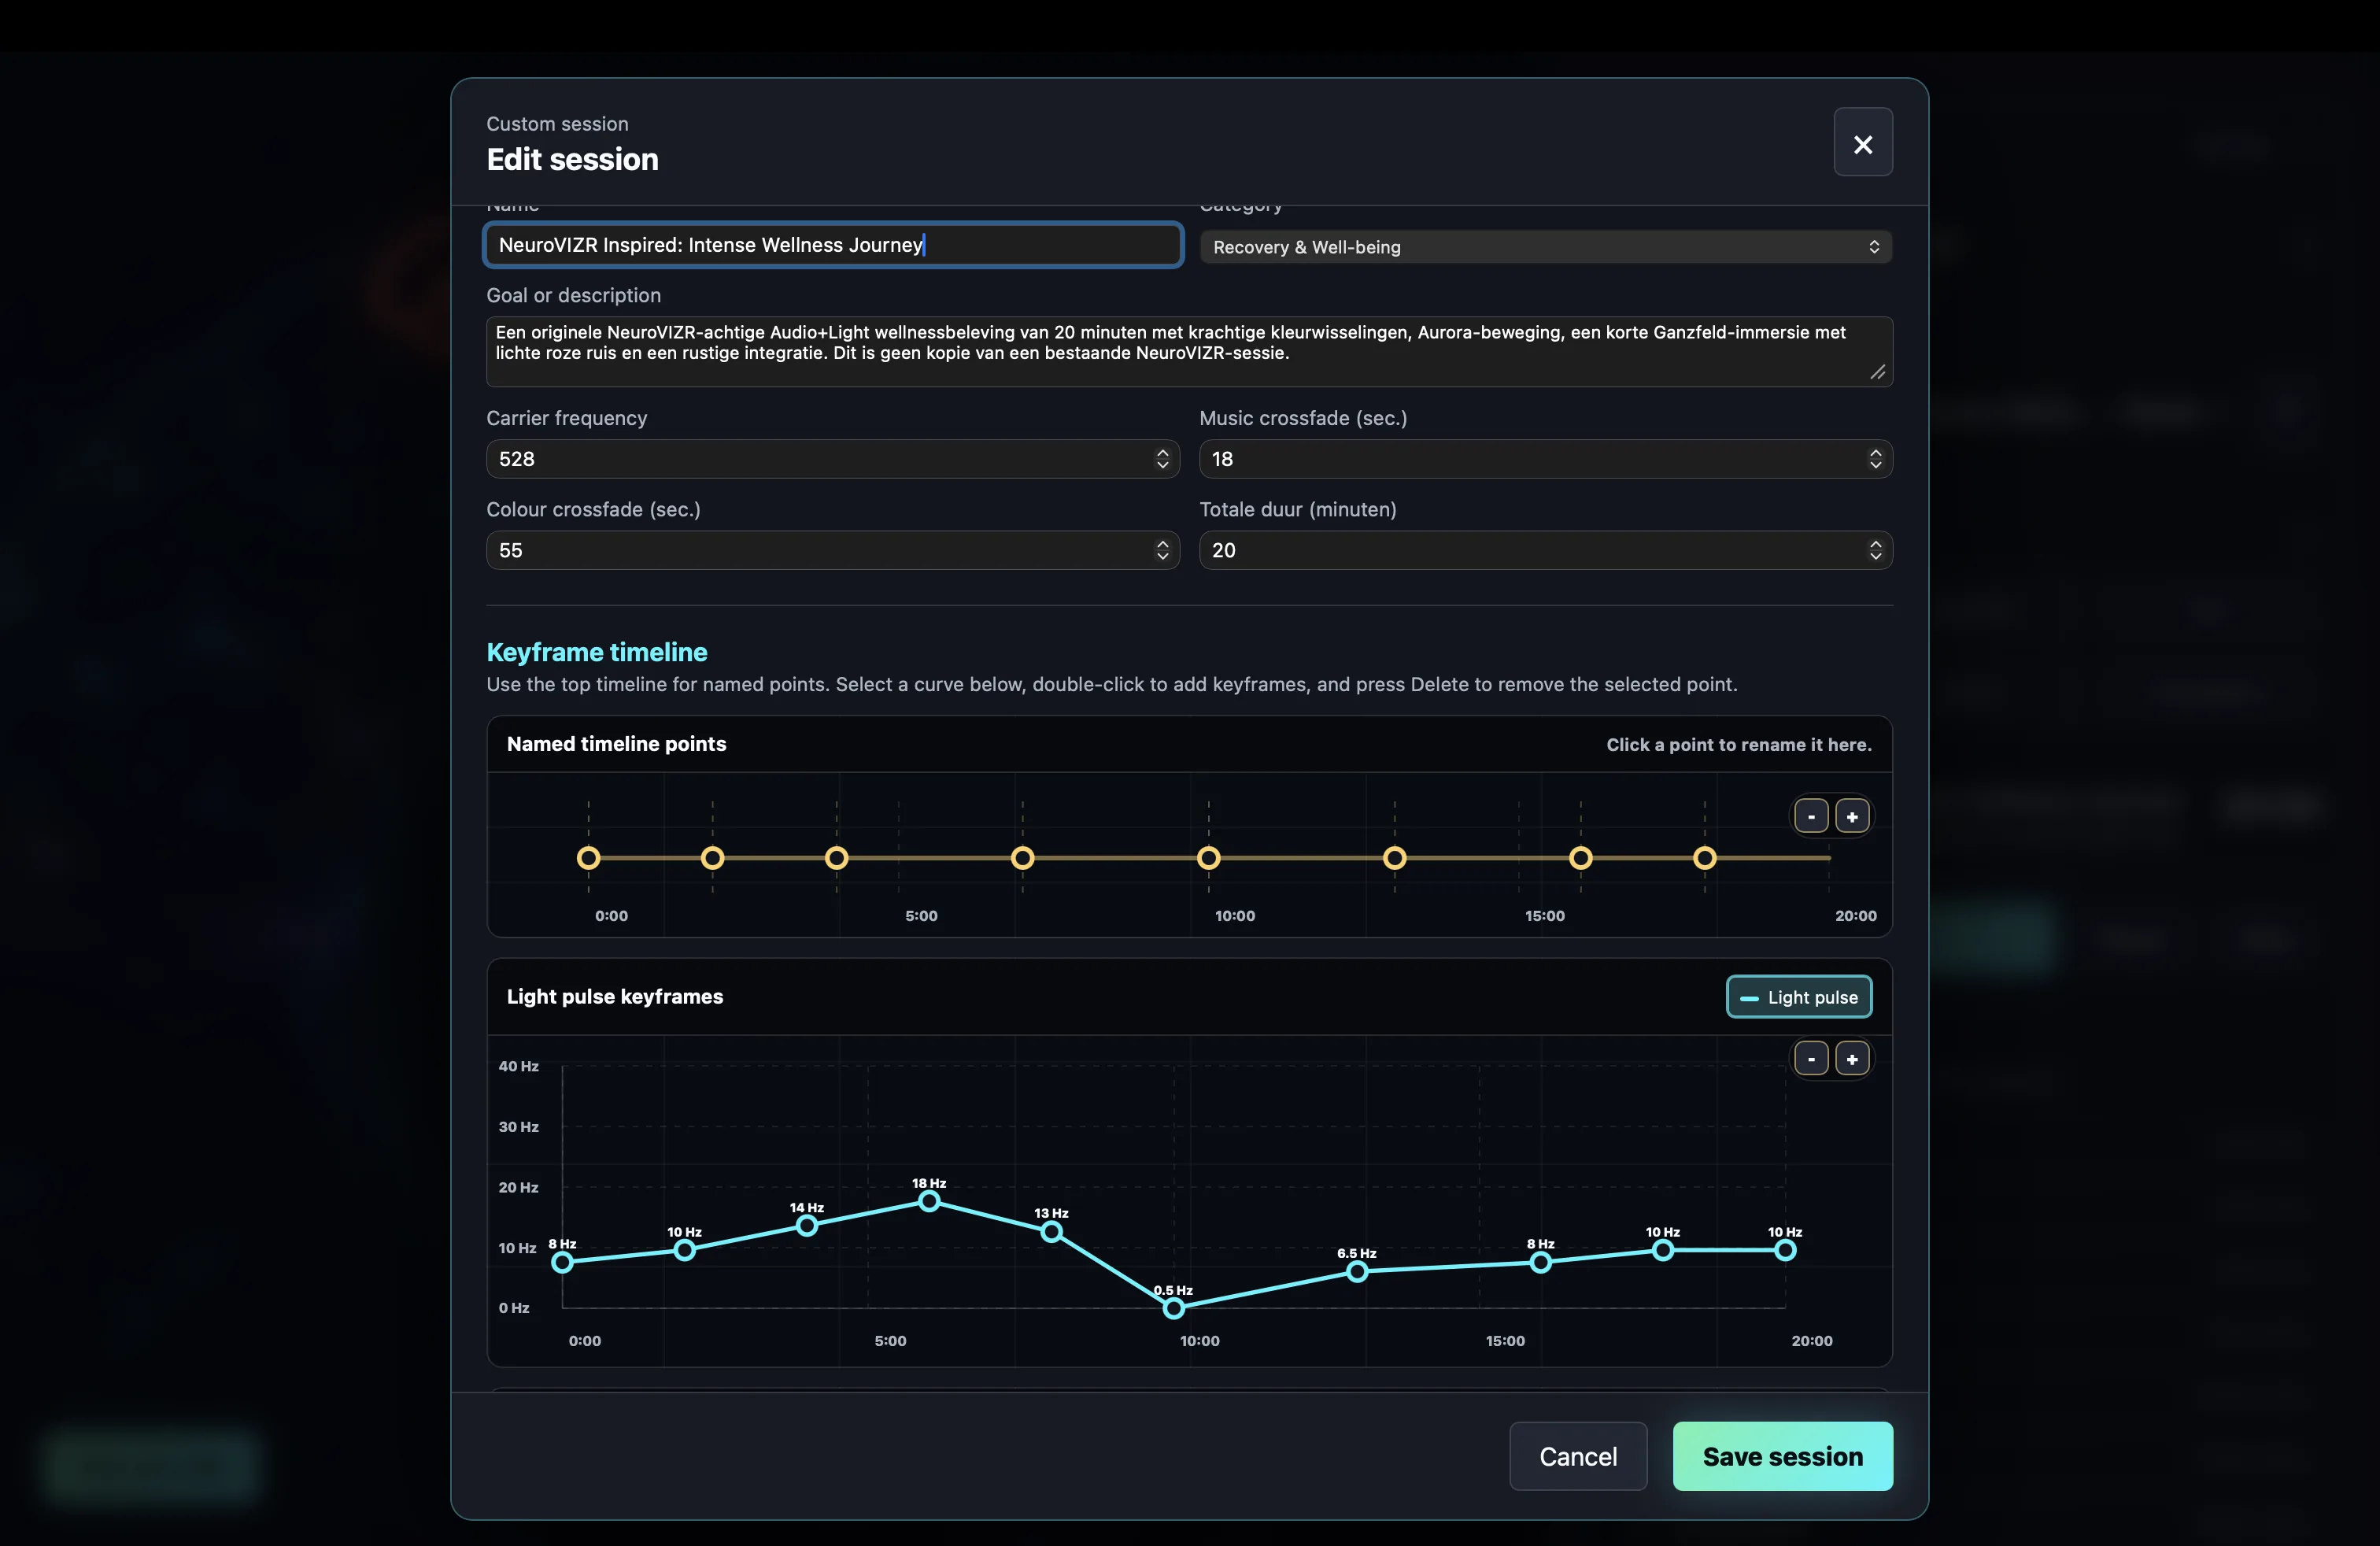
Task: Click the Carrier frequency stepper arrows
Action: tap(1162, 459)
